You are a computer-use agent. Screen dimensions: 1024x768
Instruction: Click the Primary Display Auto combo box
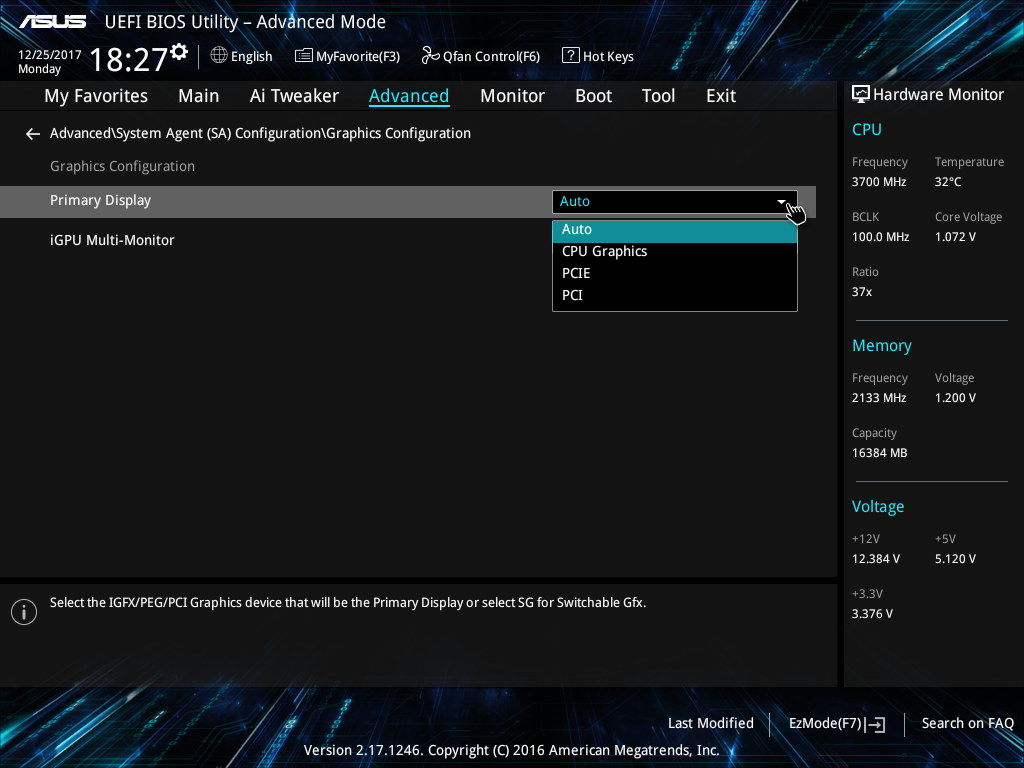(675, 202)
